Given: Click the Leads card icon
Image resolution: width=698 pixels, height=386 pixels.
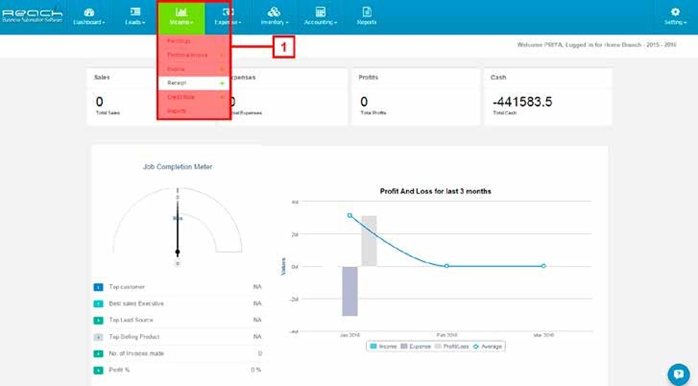Looking at the screenshot, I should 135,12.
